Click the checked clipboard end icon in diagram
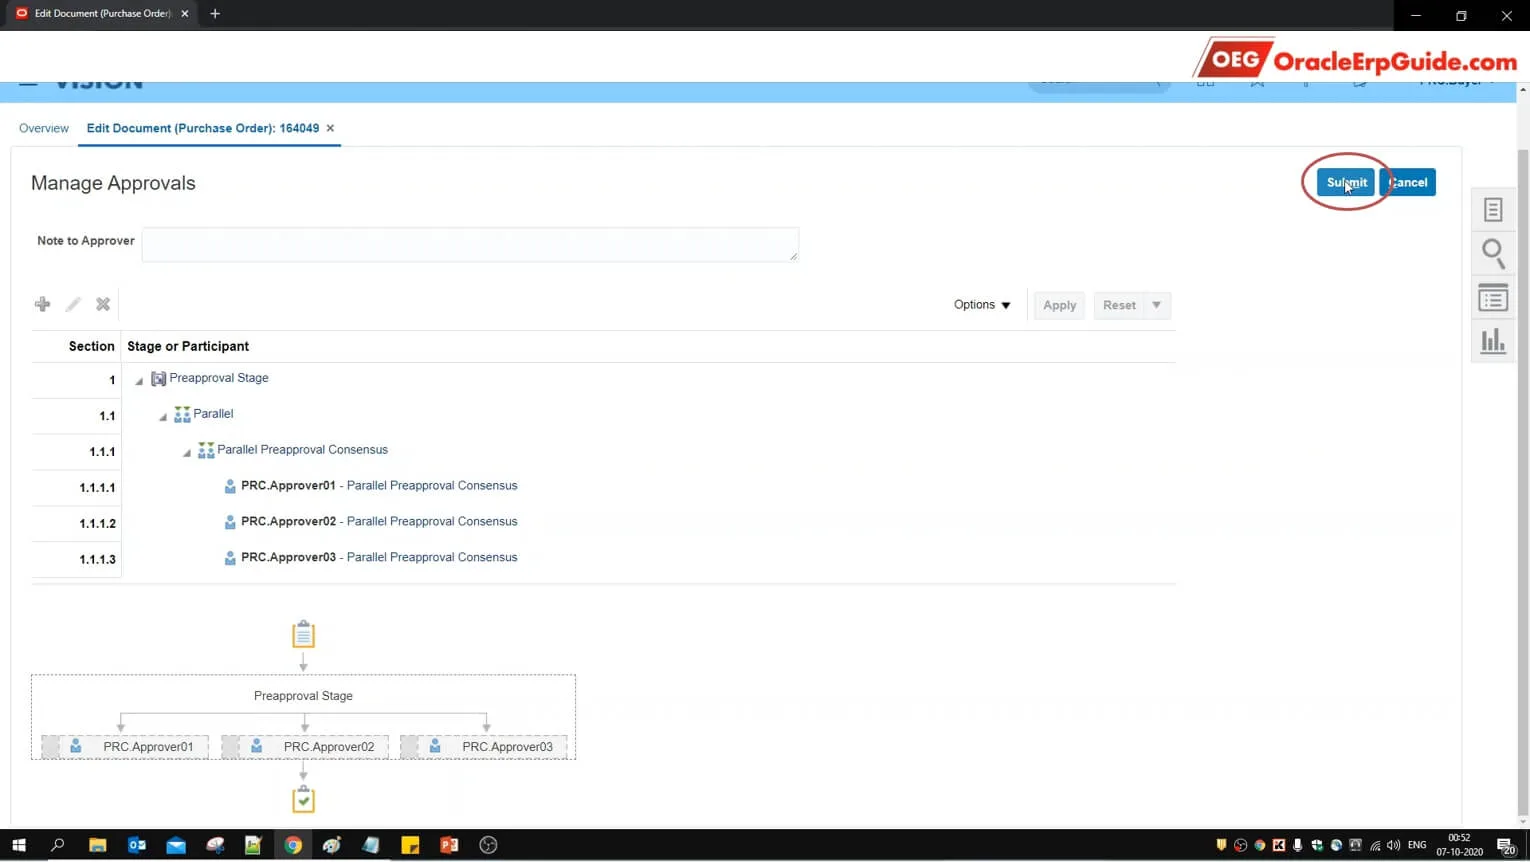This screenshot has width=1530, height=862. pos(303,799)
